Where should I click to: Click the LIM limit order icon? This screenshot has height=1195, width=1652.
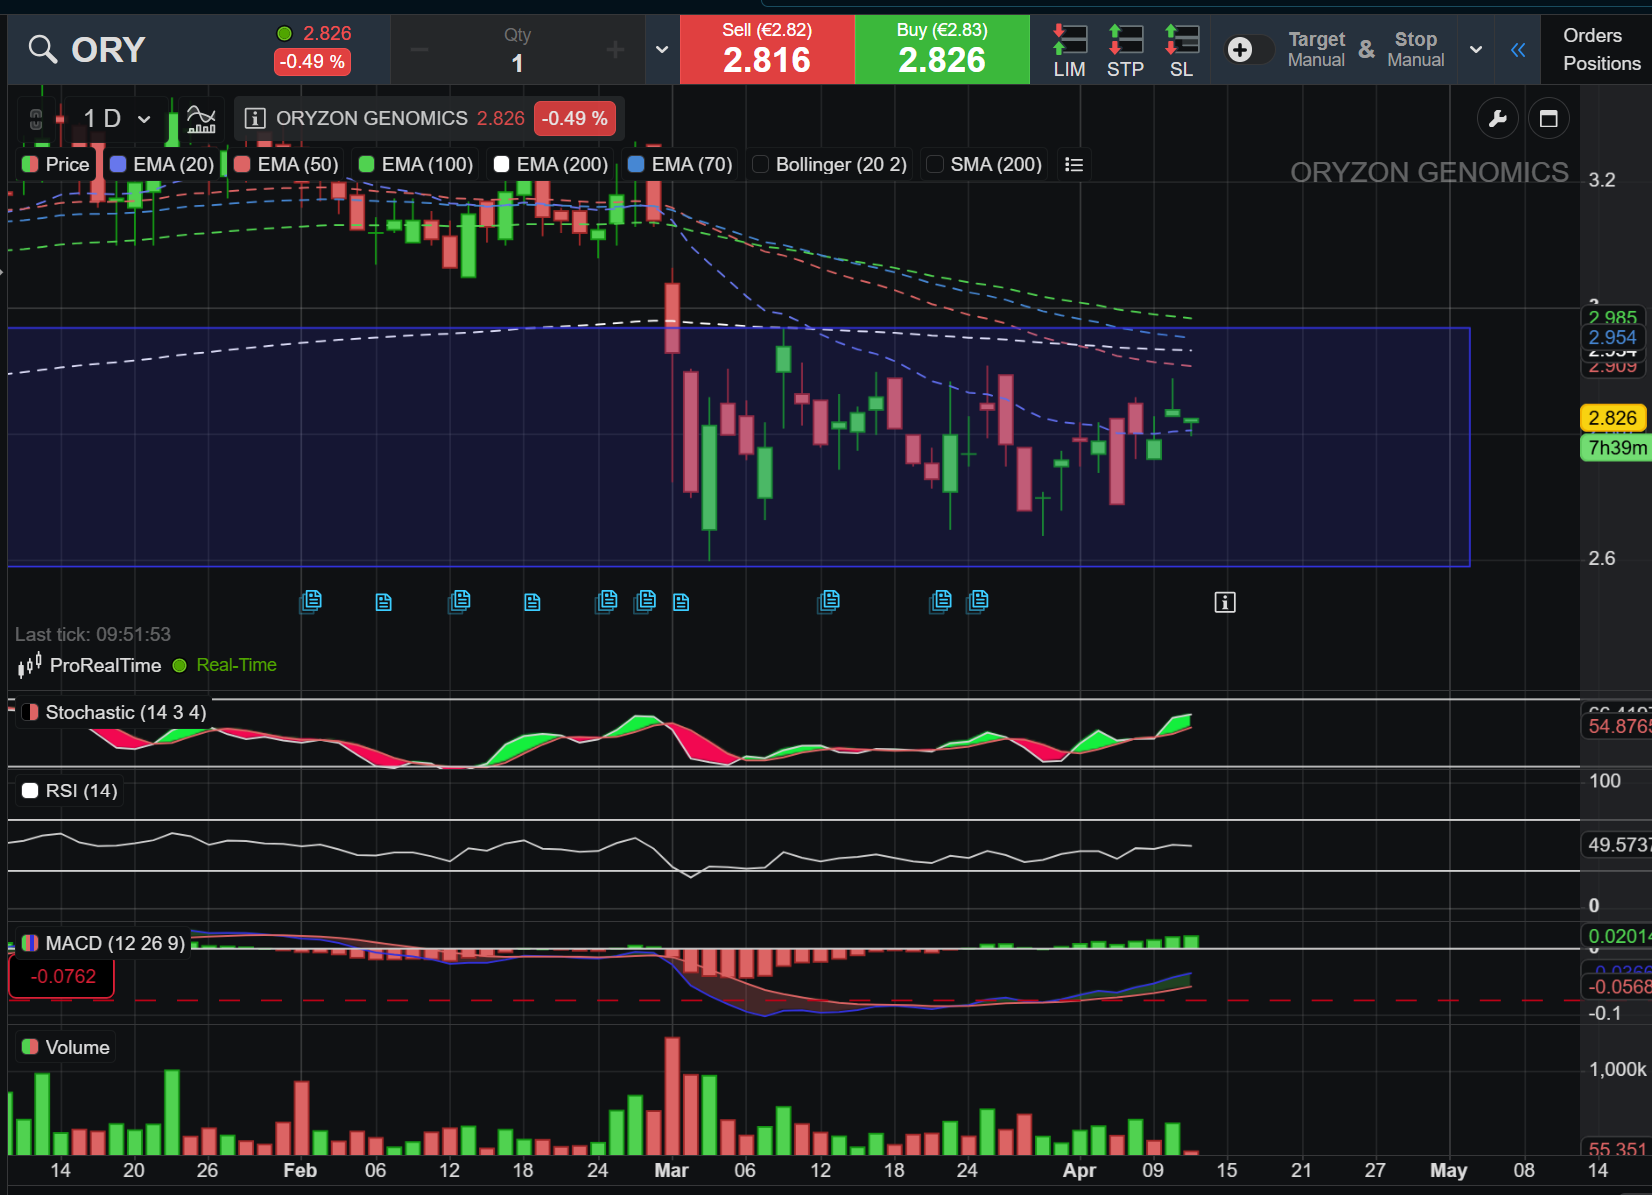pyautogui.click(x=1069, y=50)
